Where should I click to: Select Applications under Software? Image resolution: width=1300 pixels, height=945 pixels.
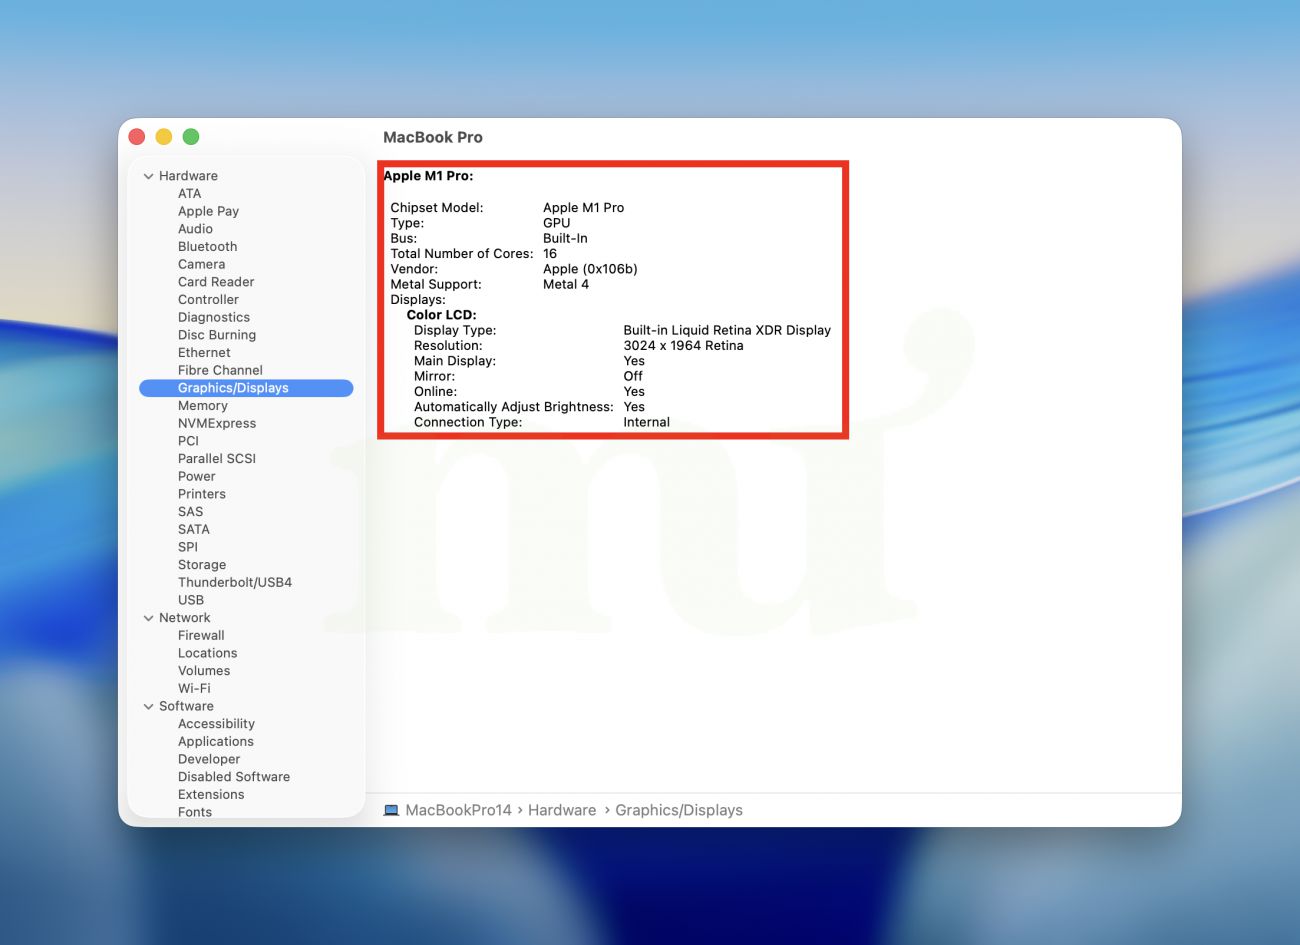coord(216,741)
